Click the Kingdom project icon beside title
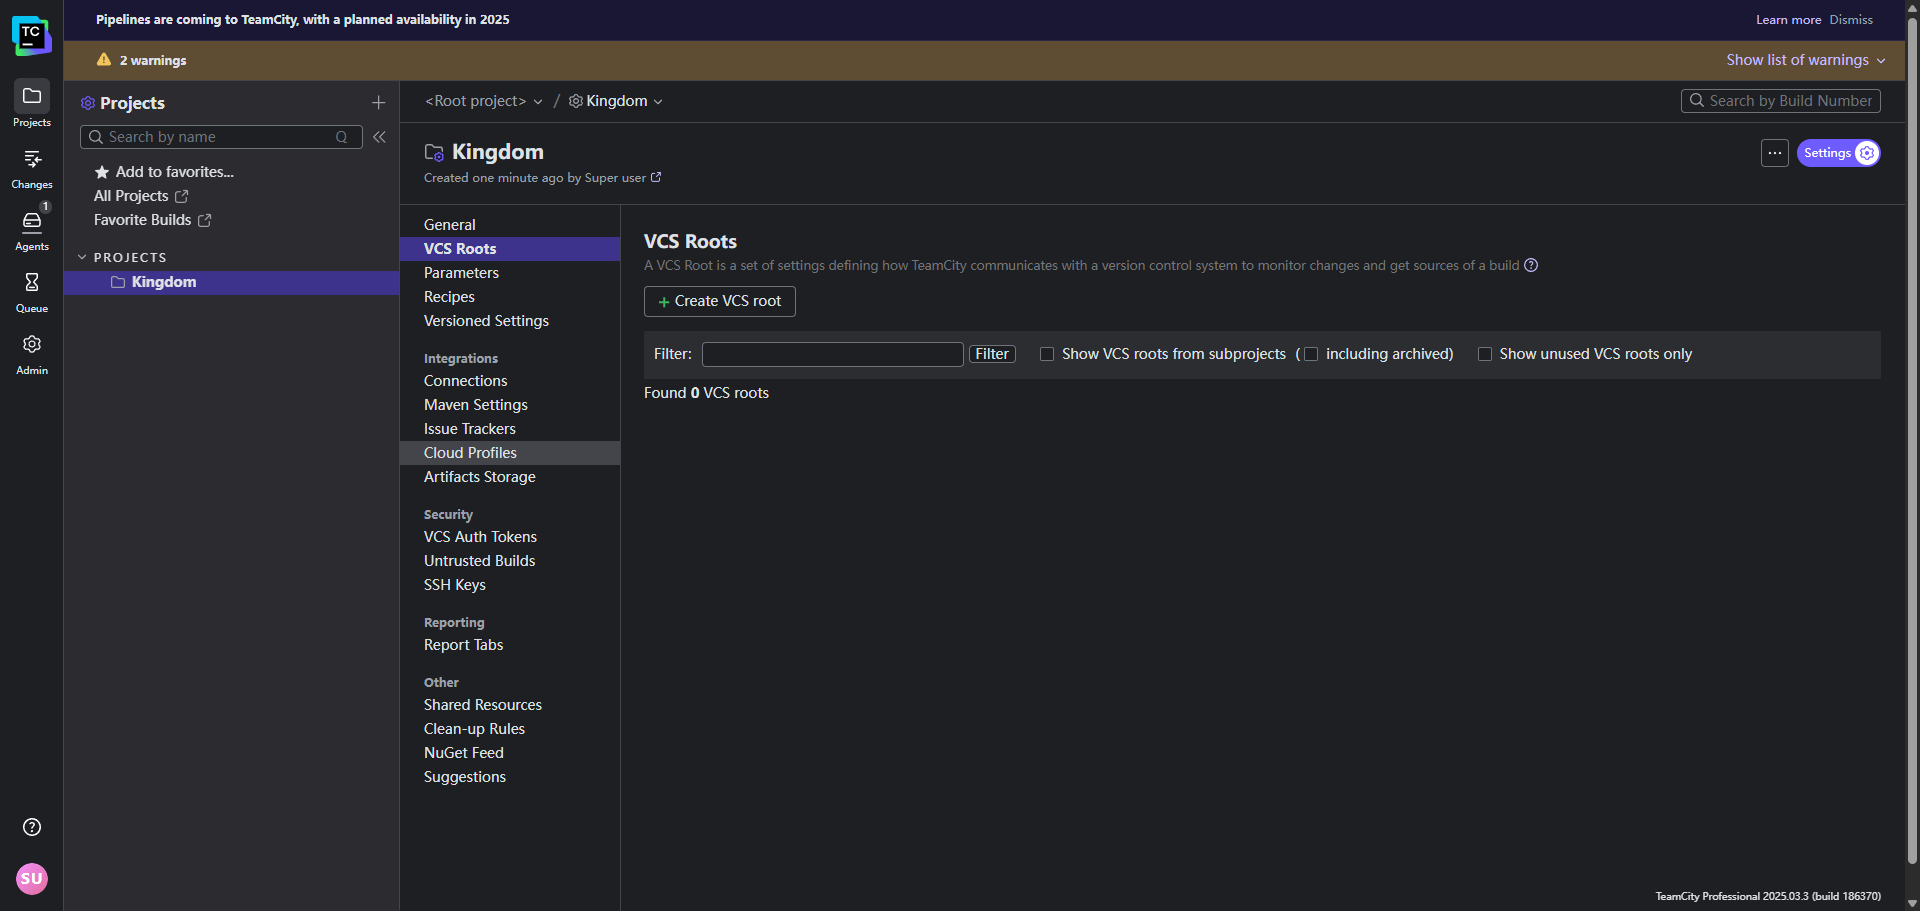This screenshot has height=911, width=1920. 434,152
